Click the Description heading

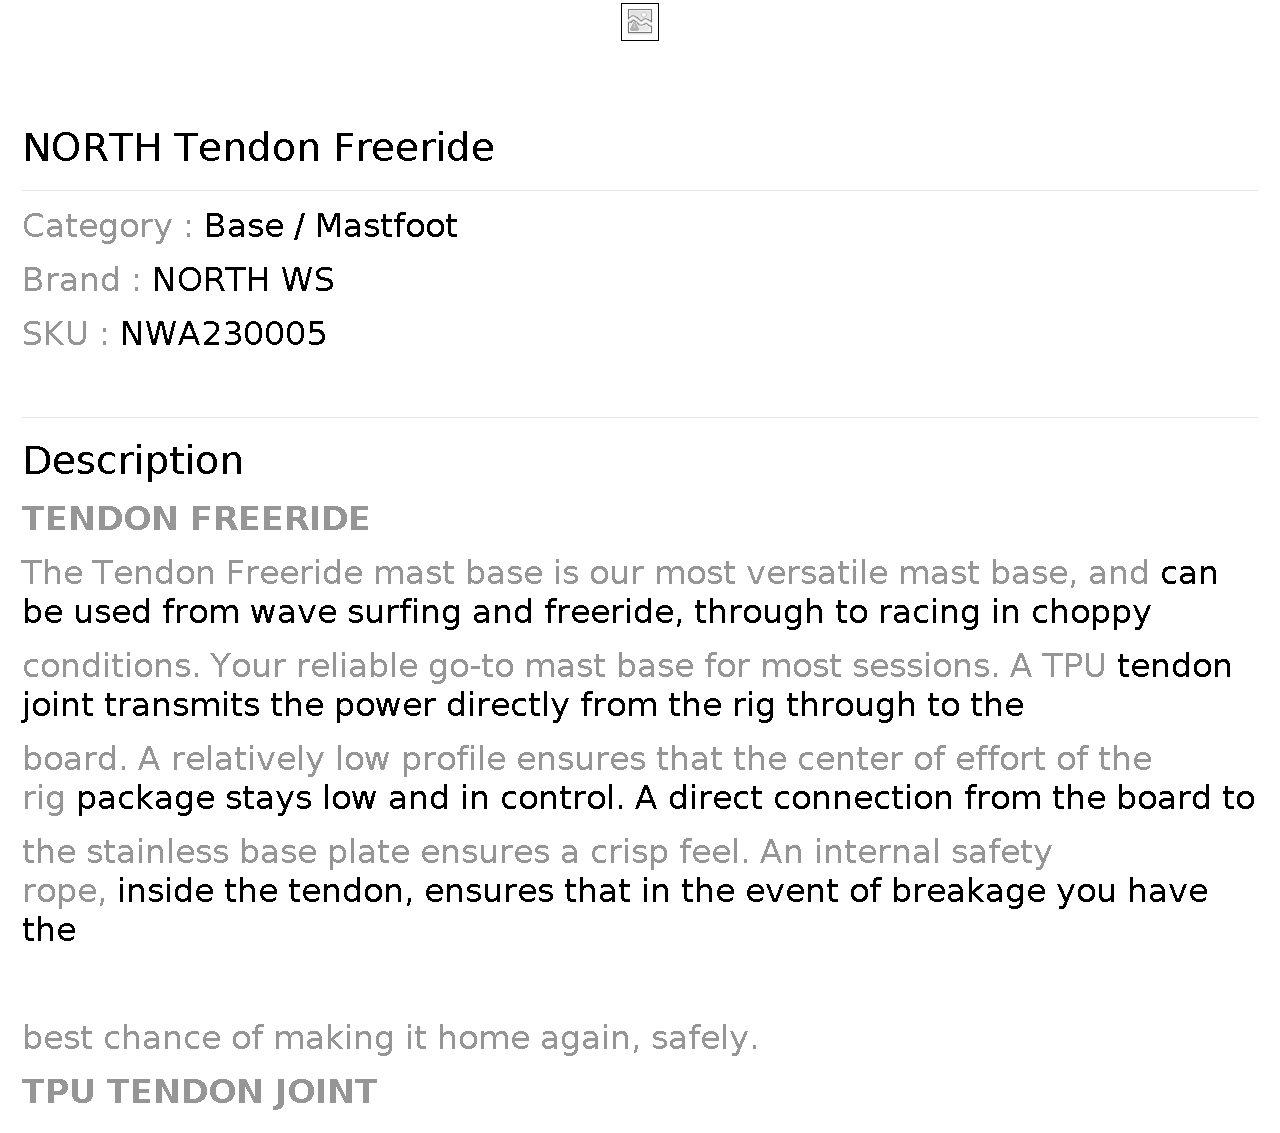(133, 461)
